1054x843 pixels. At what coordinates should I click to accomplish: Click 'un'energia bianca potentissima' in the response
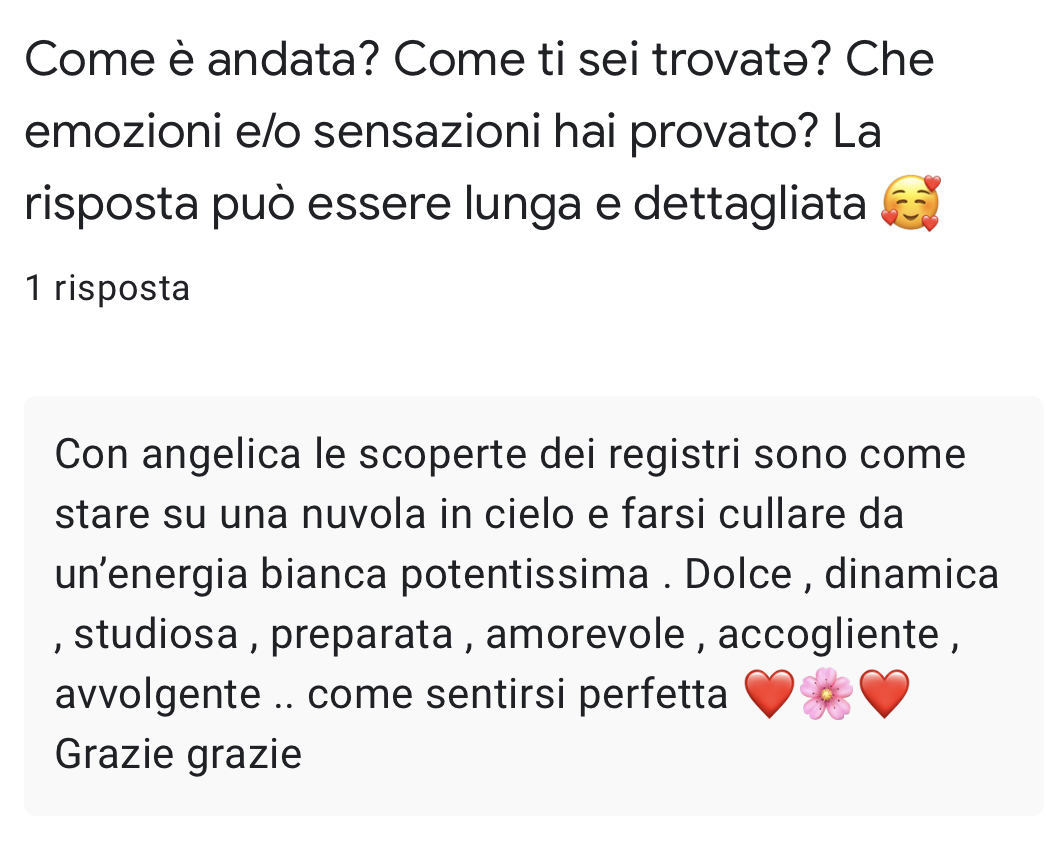coord(352,575)
